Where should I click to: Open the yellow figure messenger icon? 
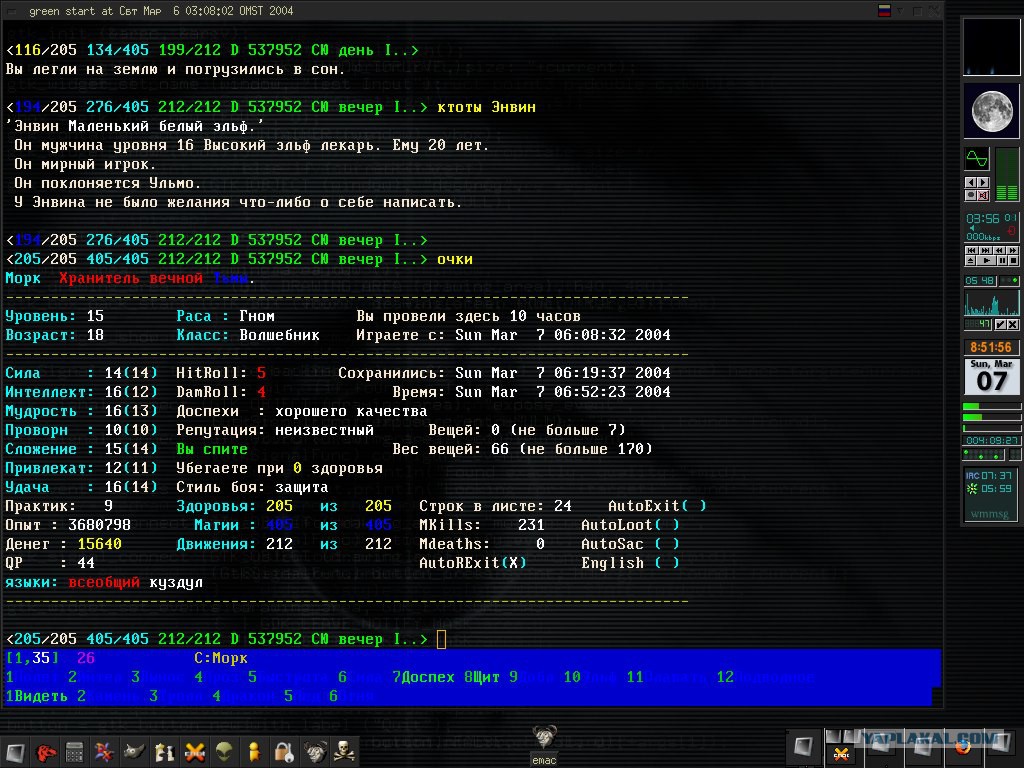click(254, 752)
